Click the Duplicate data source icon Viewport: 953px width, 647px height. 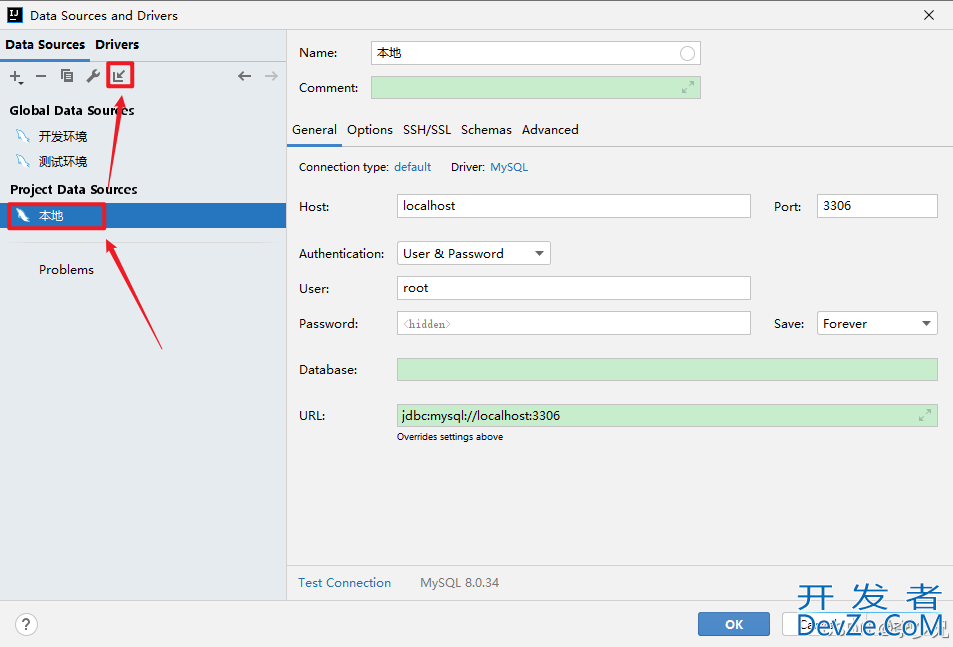(67, 76)
